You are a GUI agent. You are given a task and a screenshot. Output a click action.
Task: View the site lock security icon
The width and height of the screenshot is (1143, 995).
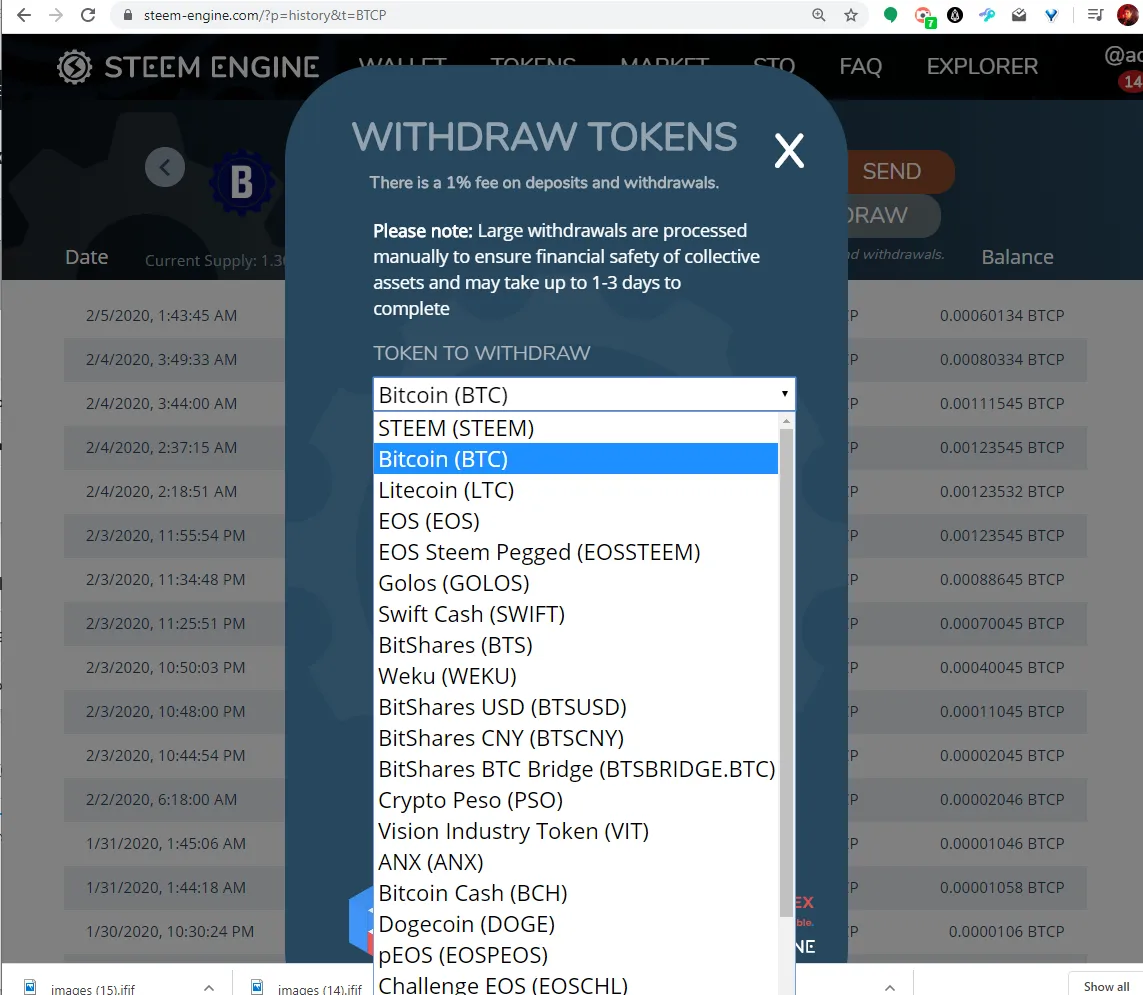pos(128,15)
